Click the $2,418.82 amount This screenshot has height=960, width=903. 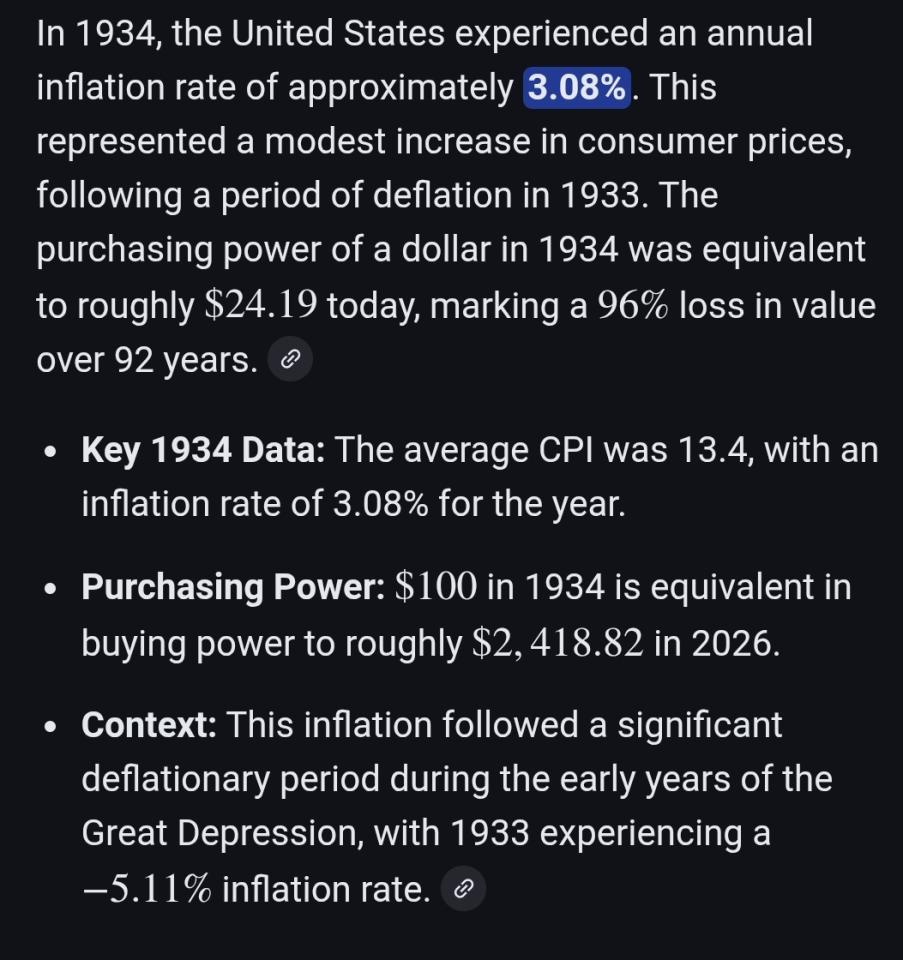point(557,643)
